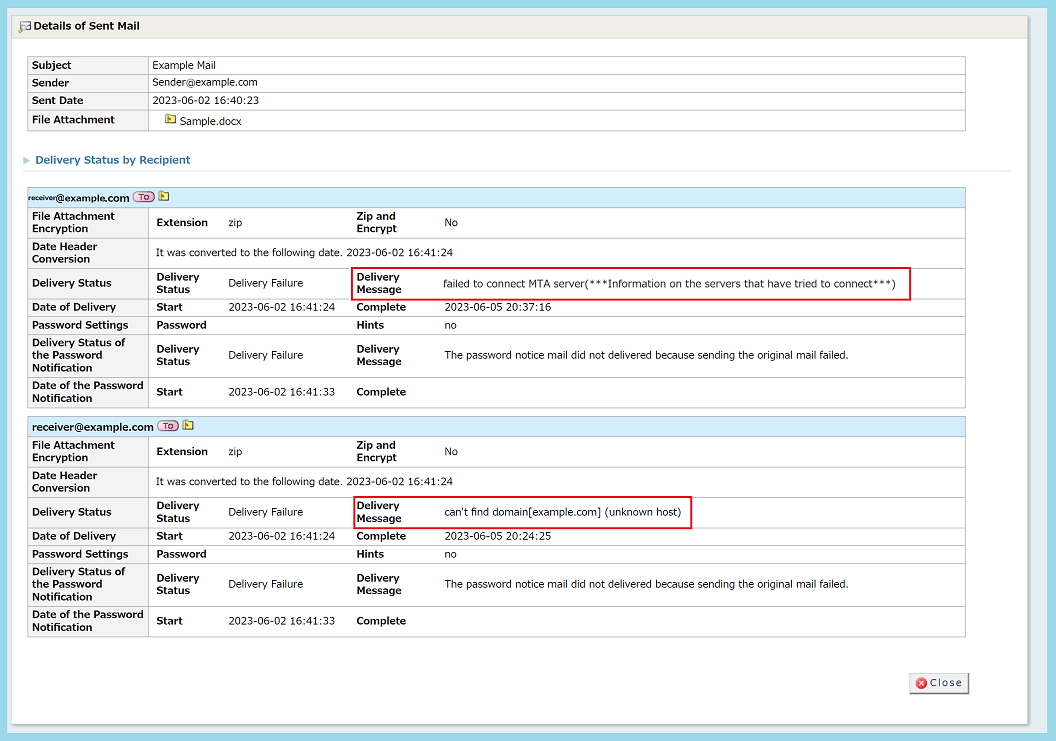Open the Sample.docx attachment link
1056x741 pixels.
coord(210,121)
